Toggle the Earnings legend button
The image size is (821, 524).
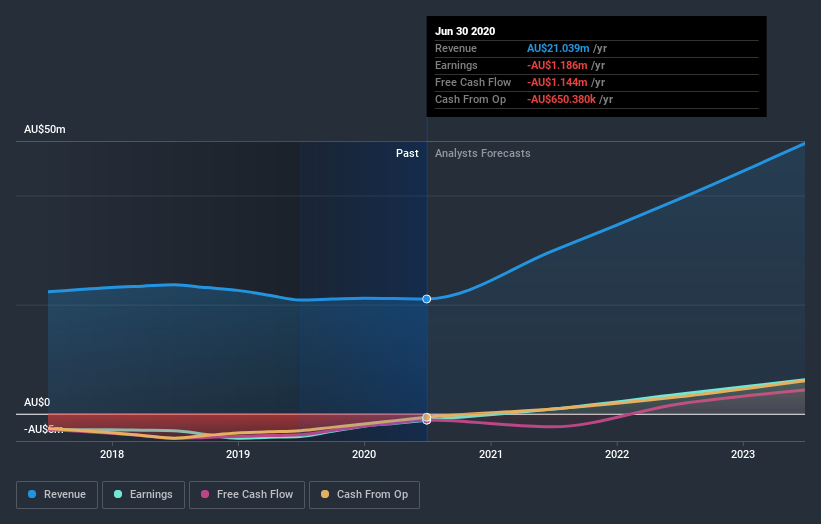(x=143, y=495)
